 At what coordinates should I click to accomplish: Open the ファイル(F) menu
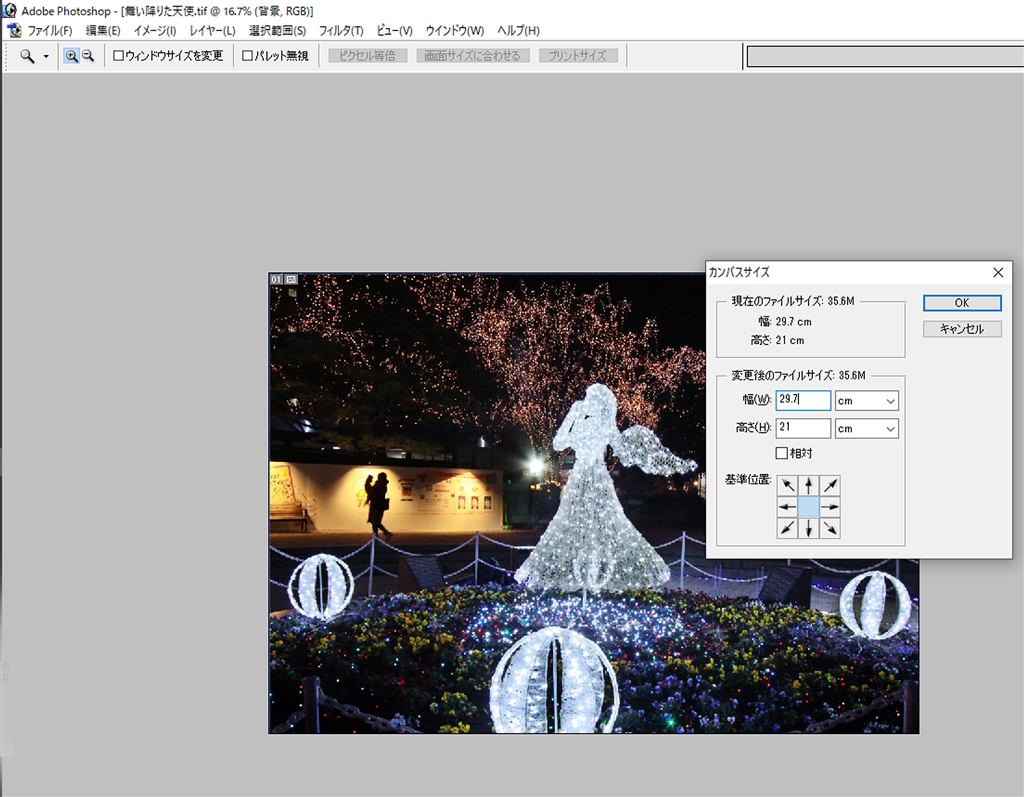(x=50, y=31)
